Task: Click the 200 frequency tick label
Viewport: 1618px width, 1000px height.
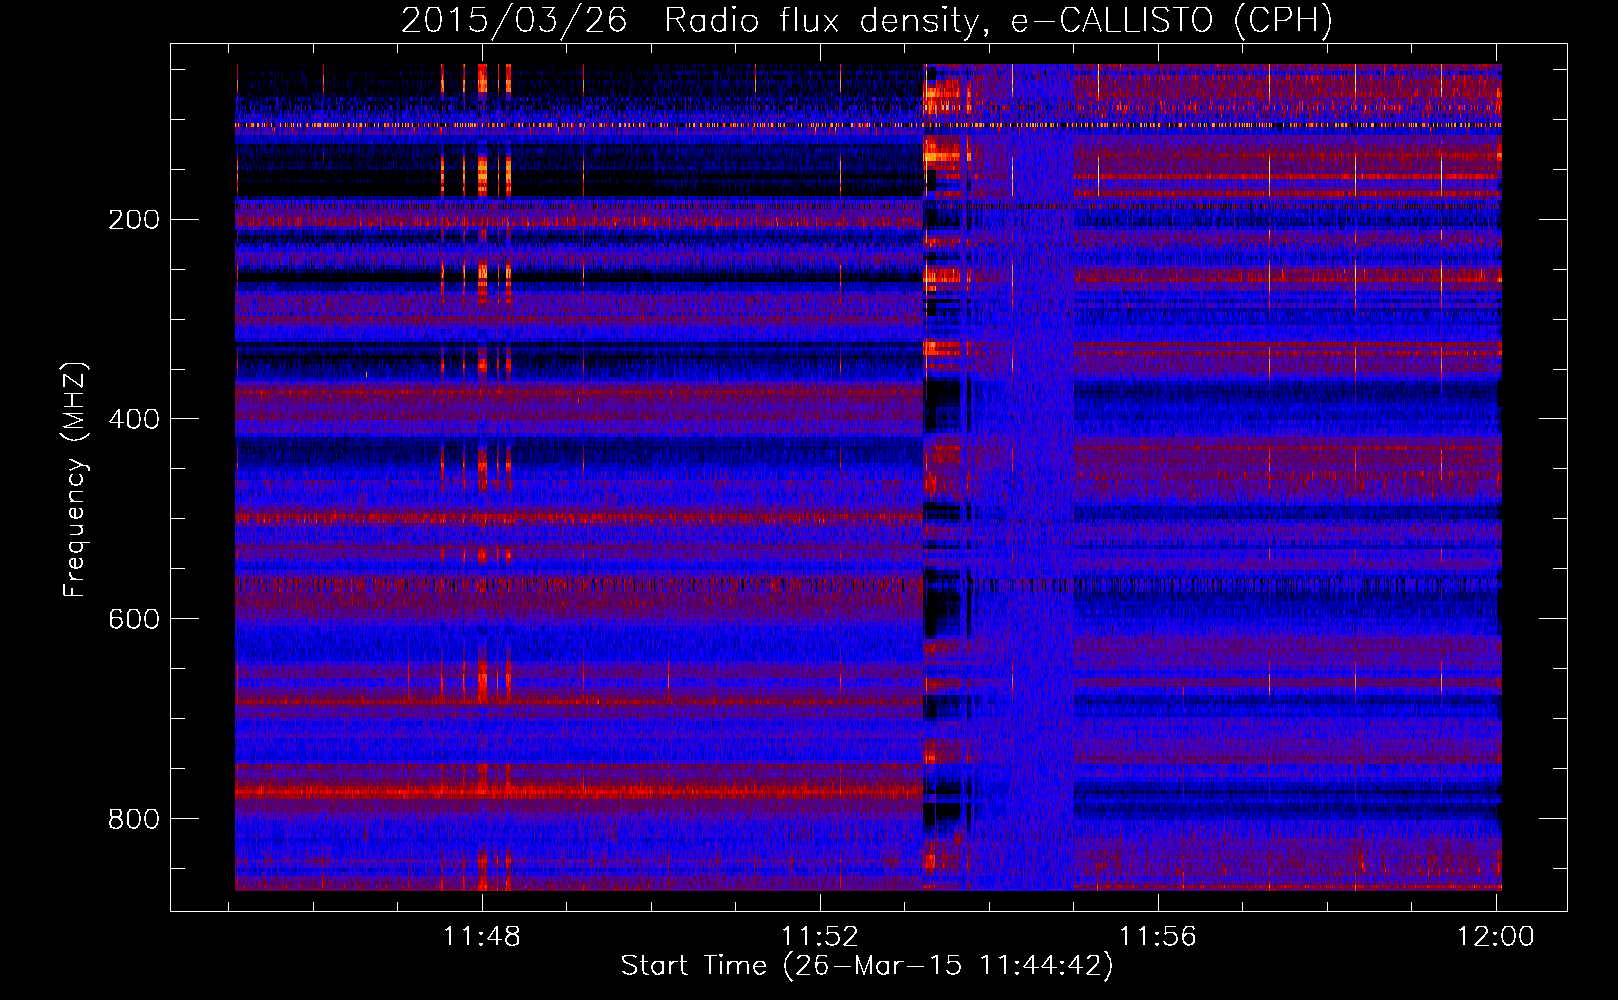Action: tap(134, 219)
